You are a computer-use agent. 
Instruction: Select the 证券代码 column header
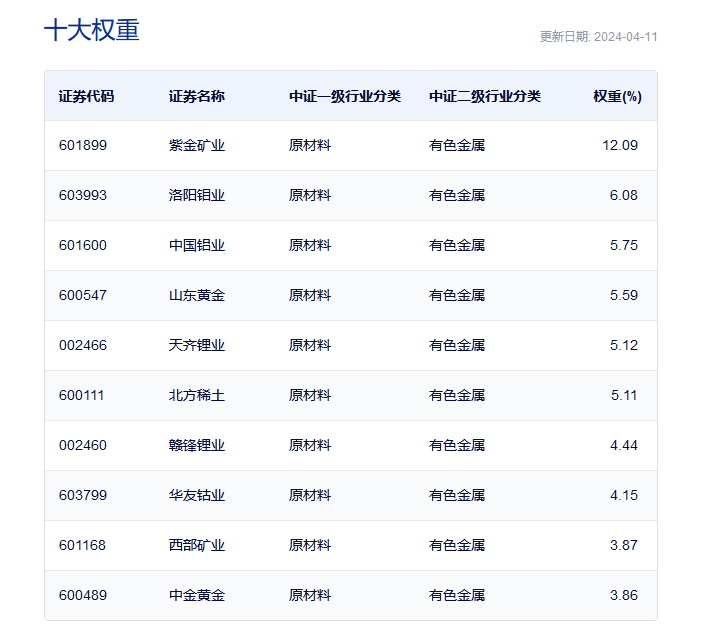[x=86, y=96]
